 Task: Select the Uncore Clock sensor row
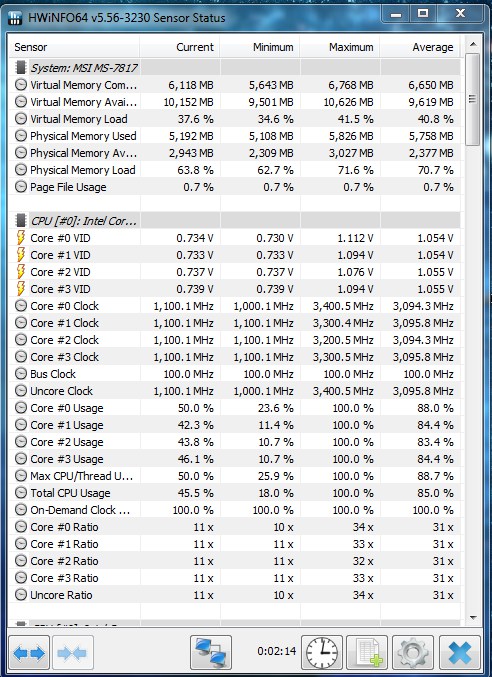[x=235, y=391]
